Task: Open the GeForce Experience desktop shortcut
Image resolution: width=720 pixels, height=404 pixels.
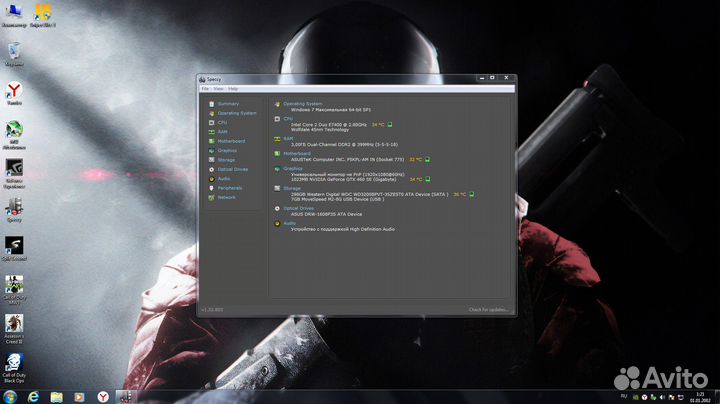Action: point(14,174)
